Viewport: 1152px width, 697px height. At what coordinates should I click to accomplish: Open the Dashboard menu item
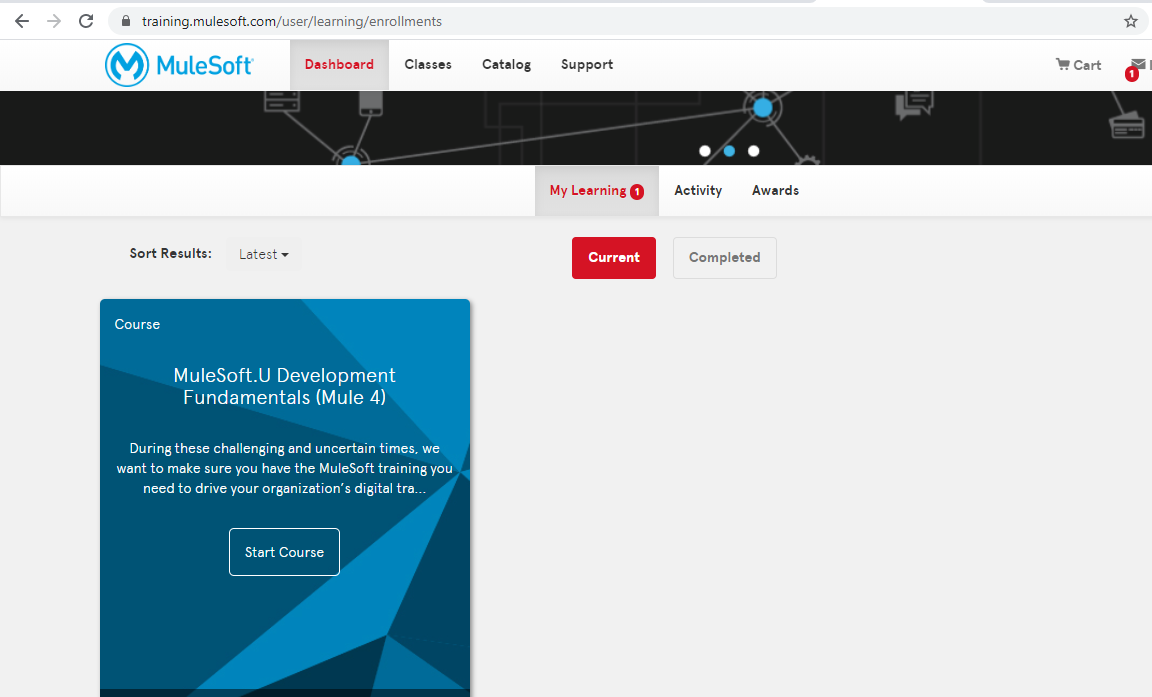pyautogui.click(x=339, y=65)
